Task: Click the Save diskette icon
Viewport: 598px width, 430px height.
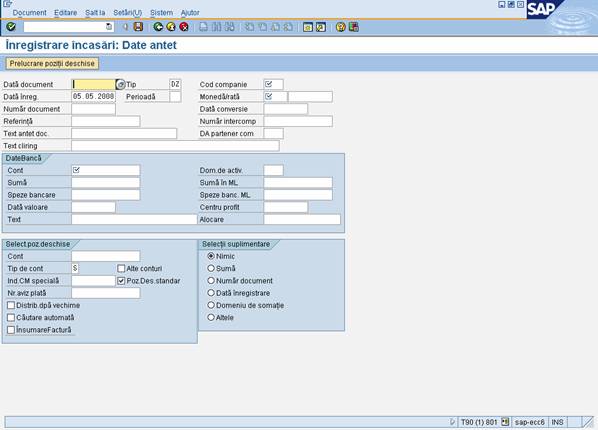Action: 138,27
